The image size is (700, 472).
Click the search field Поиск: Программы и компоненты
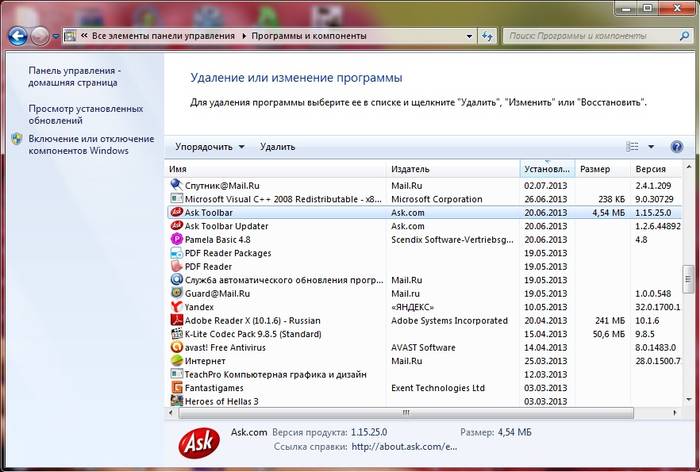pos(585,36)
